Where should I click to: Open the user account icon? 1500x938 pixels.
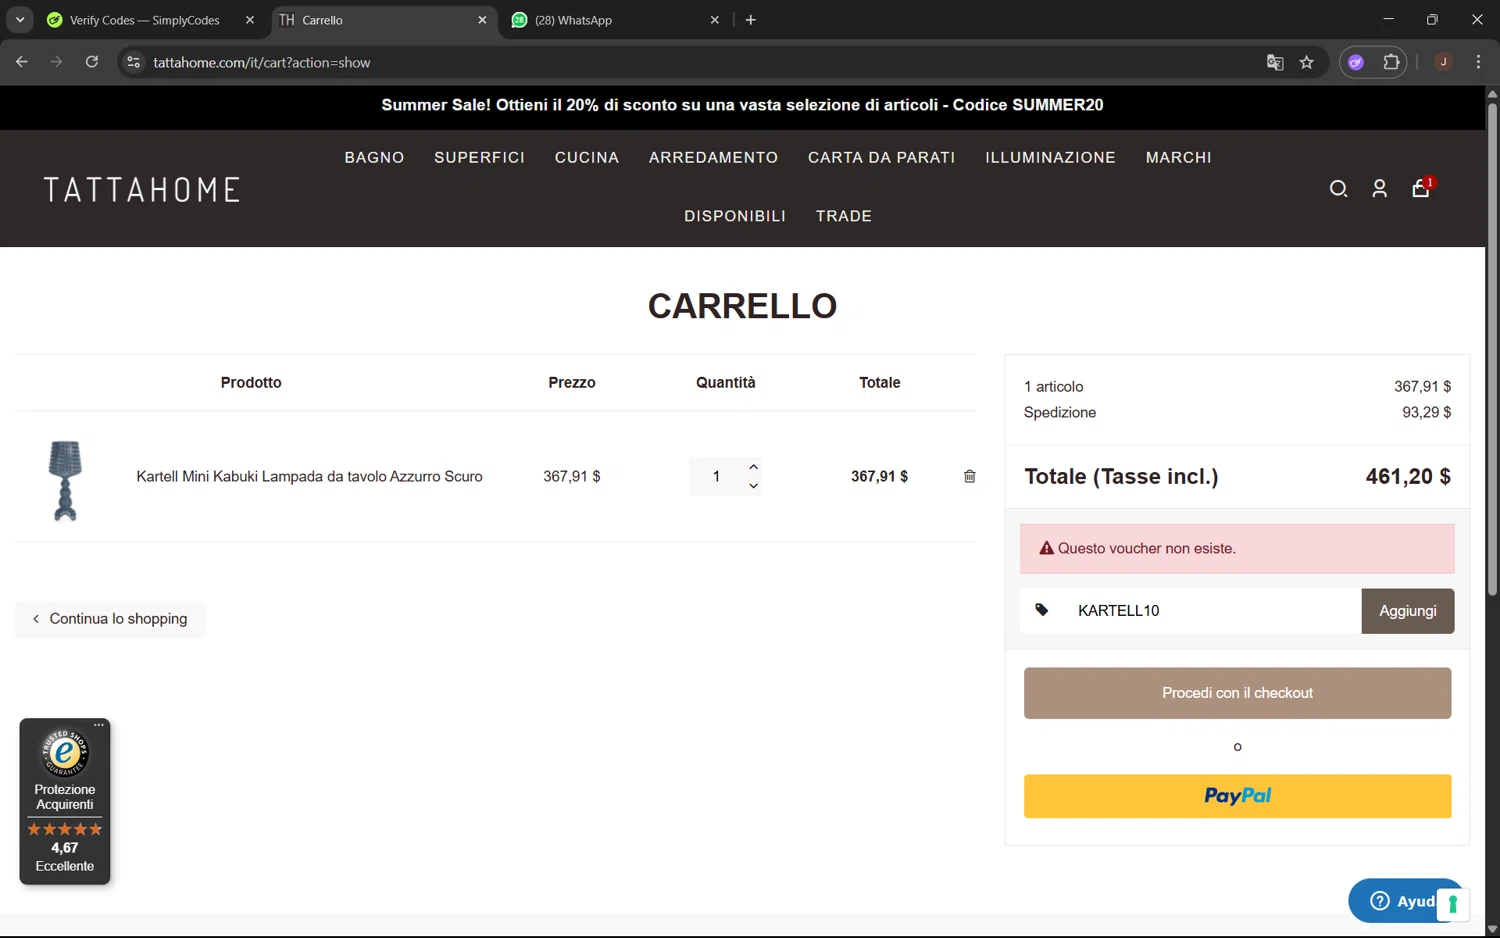click(x=1379, y=189)
